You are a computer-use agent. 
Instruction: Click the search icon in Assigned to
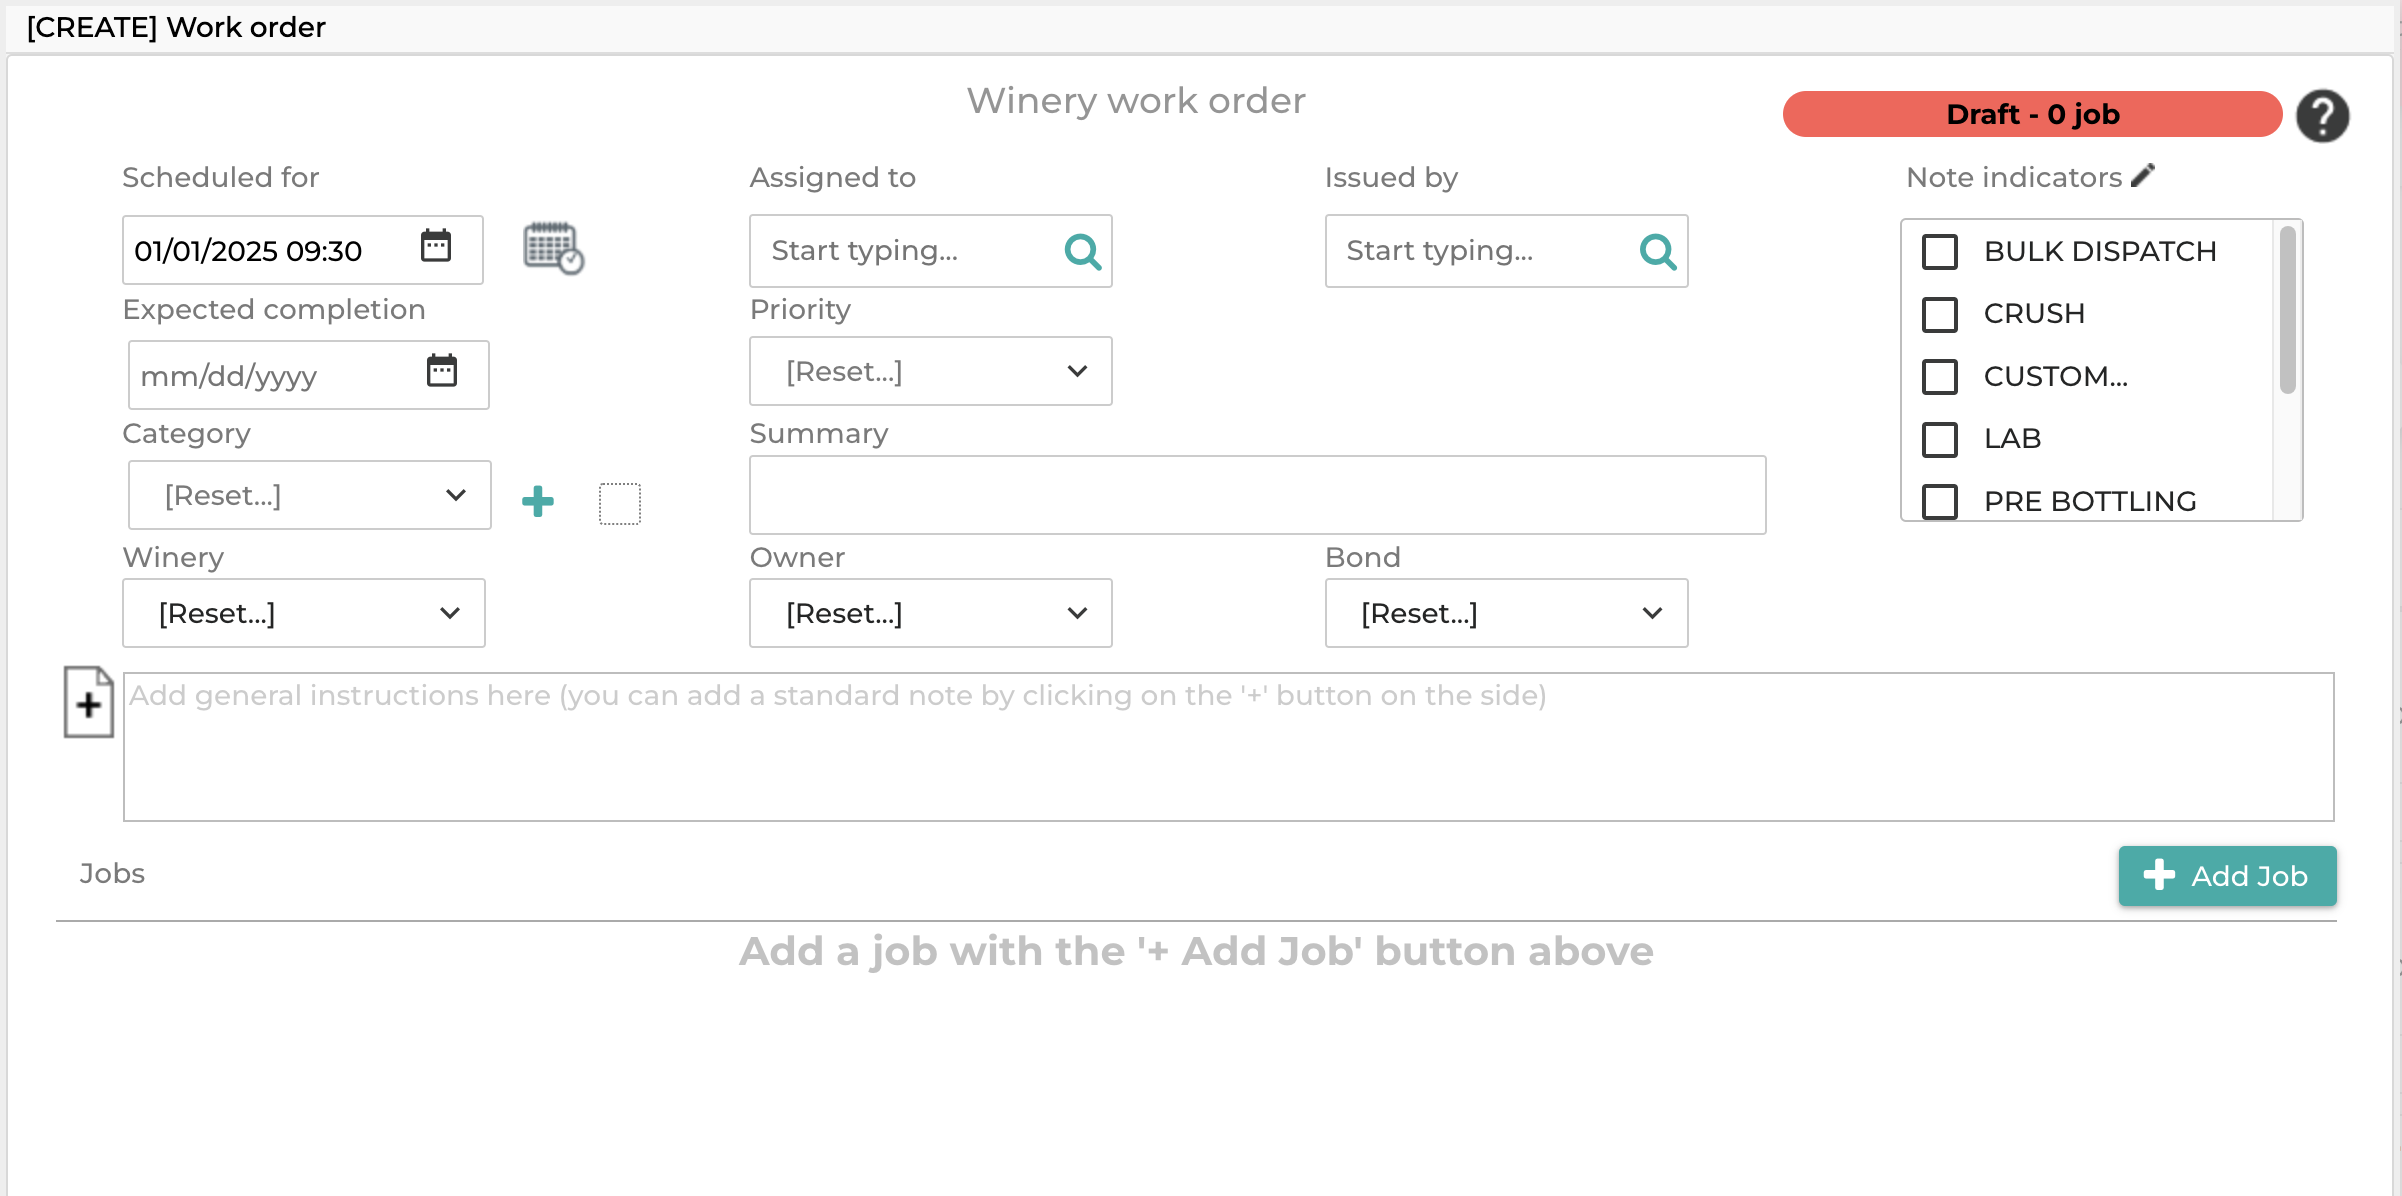1083,251
